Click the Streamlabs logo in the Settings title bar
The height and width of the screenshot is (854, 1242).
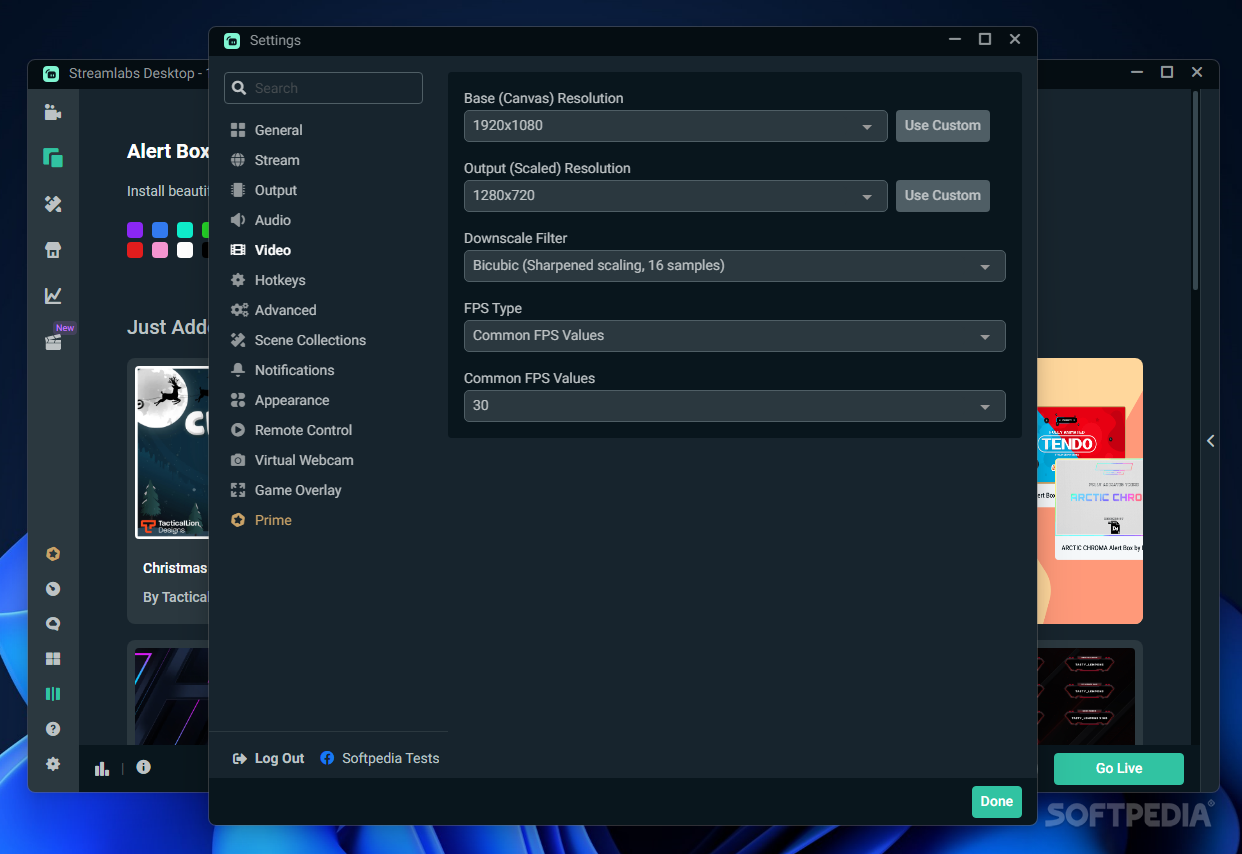tap(232, 40)
